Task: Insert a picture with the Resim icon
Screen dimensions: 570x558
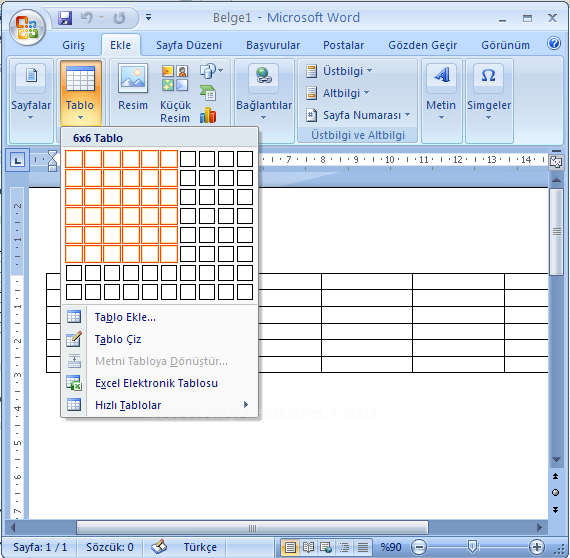Action: [133, 87]
